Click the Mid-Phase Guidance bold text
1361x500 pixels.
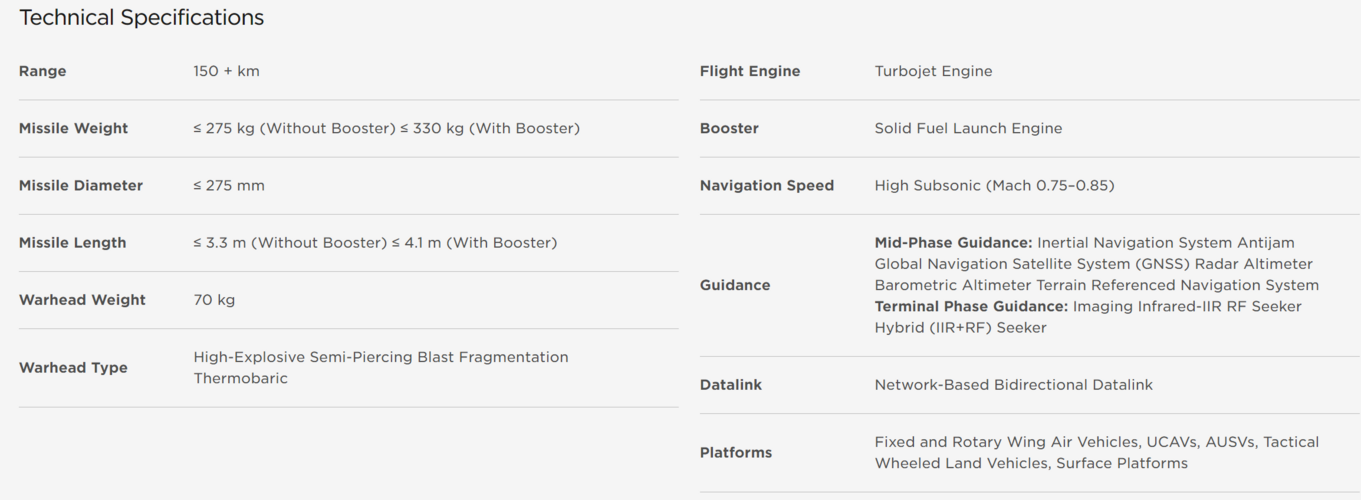click(x=953, y=242)
